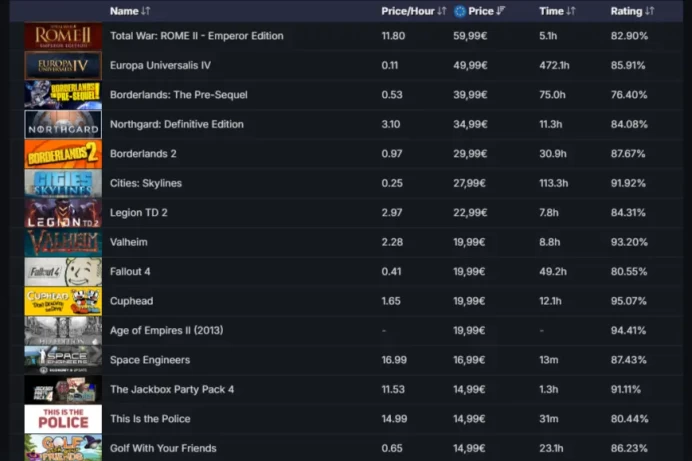Click the Price descending sort icon

[500, 11]
